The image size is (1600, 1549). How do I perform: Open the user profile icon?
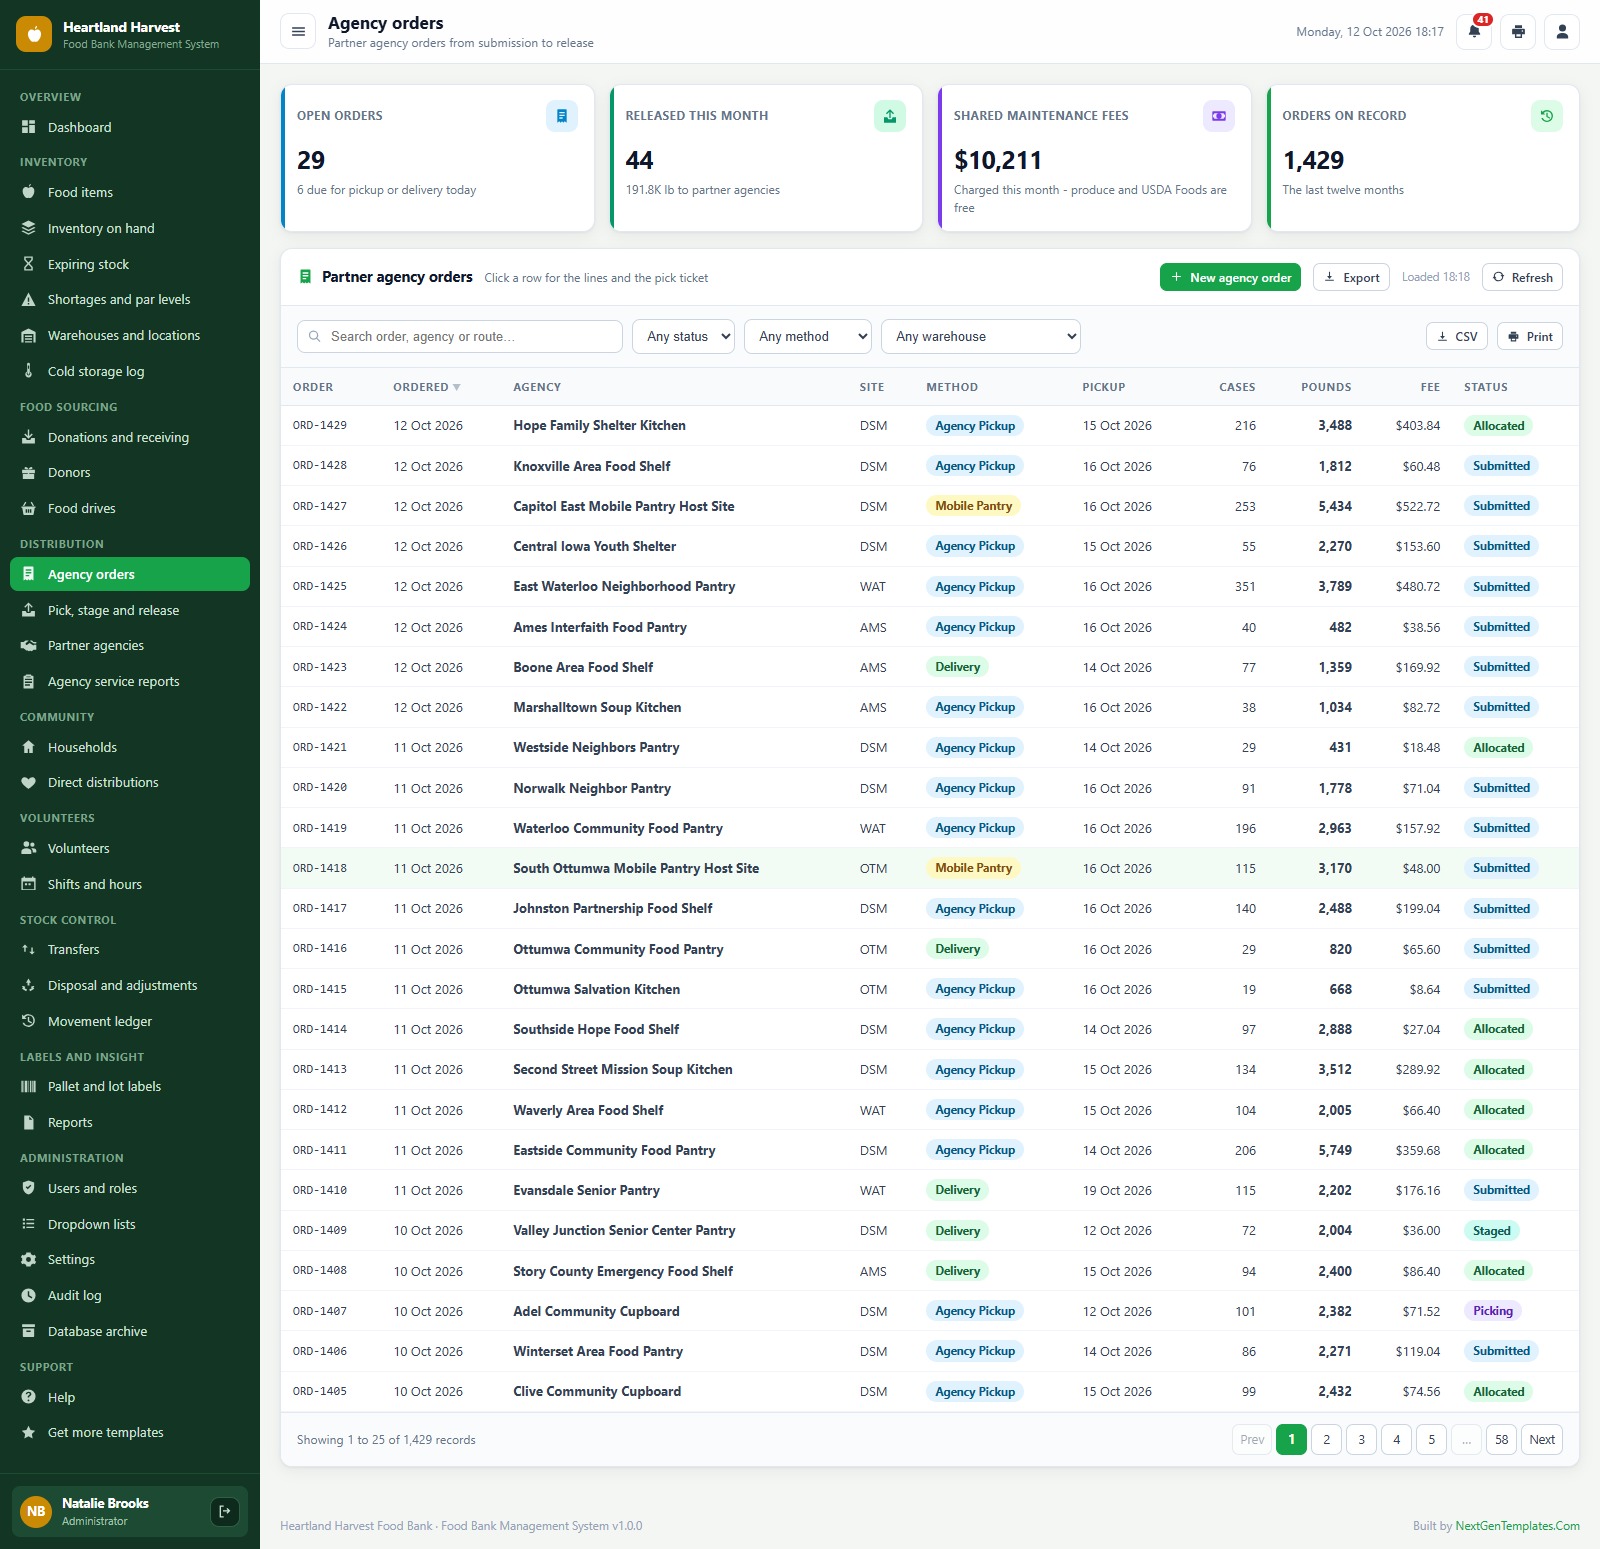1562,32
